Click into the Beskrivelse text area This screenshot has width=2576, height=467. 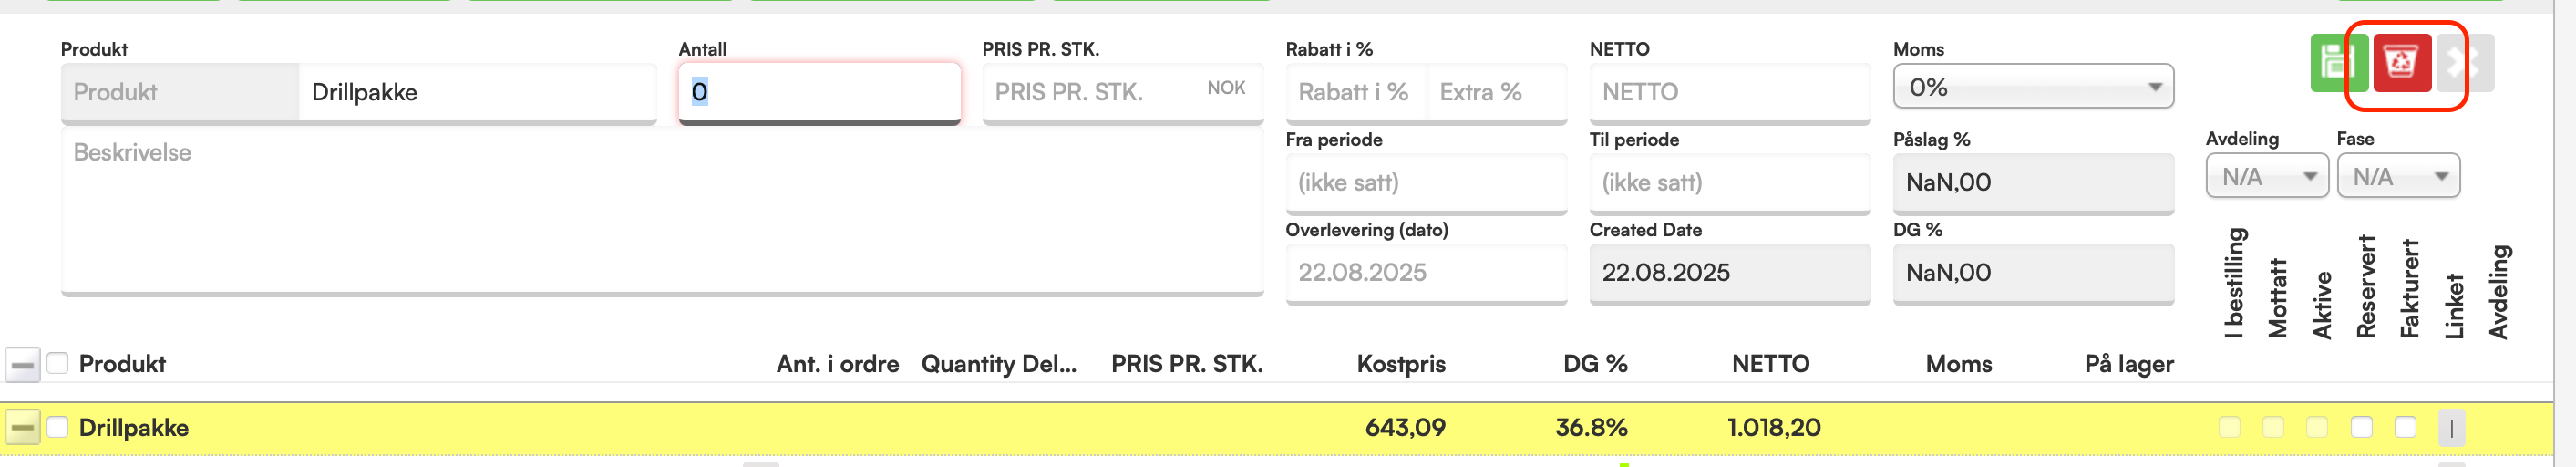tap(662, 212)
